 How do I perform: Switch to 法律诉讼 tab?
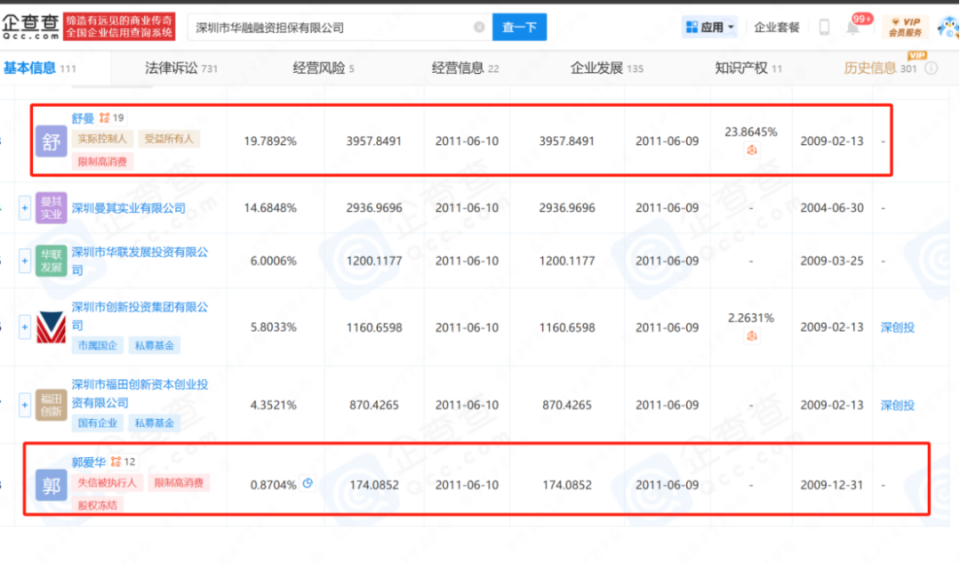pyautogui.click(x=181, y=68)
